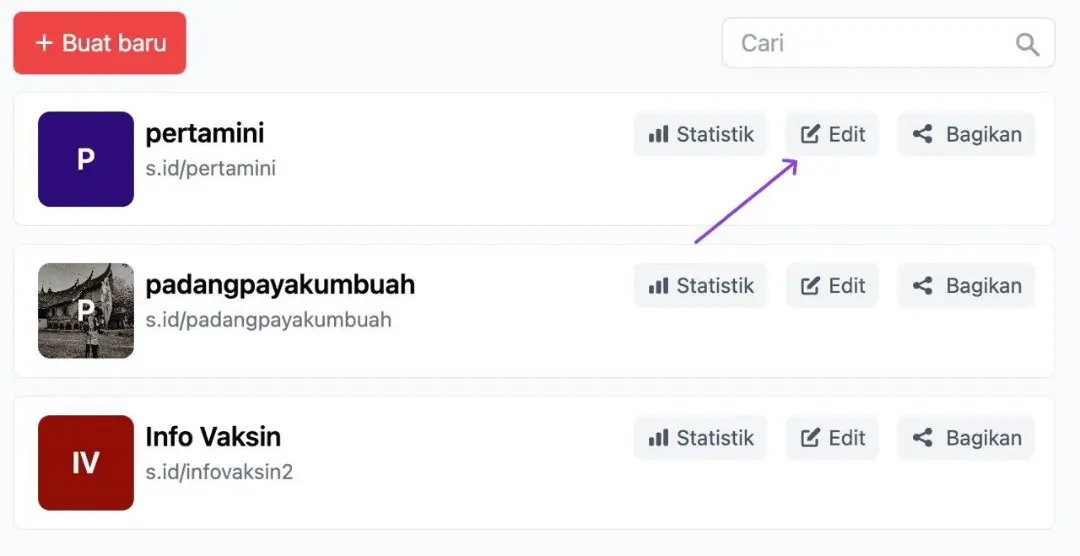
Task: Click the padangpayakumbuah house photo thumbnail
Action: coord(86,311)
